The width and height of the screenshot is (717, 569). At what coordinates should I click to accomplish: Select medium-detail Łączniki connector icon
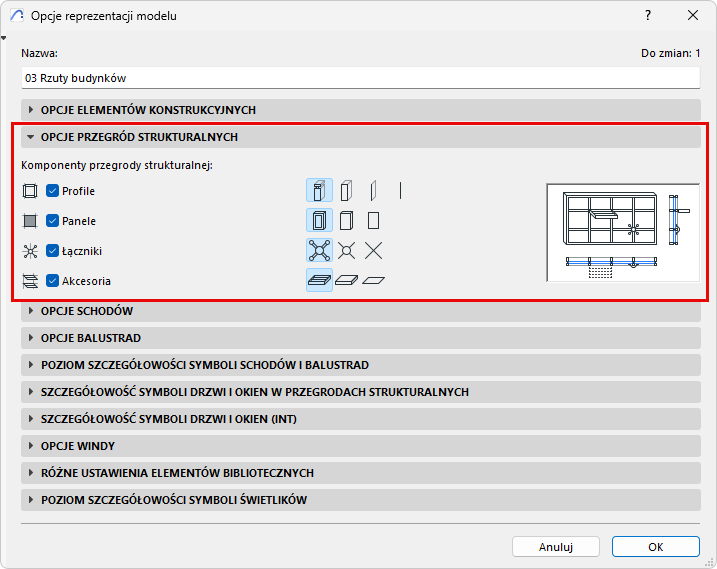coord(346,251)
